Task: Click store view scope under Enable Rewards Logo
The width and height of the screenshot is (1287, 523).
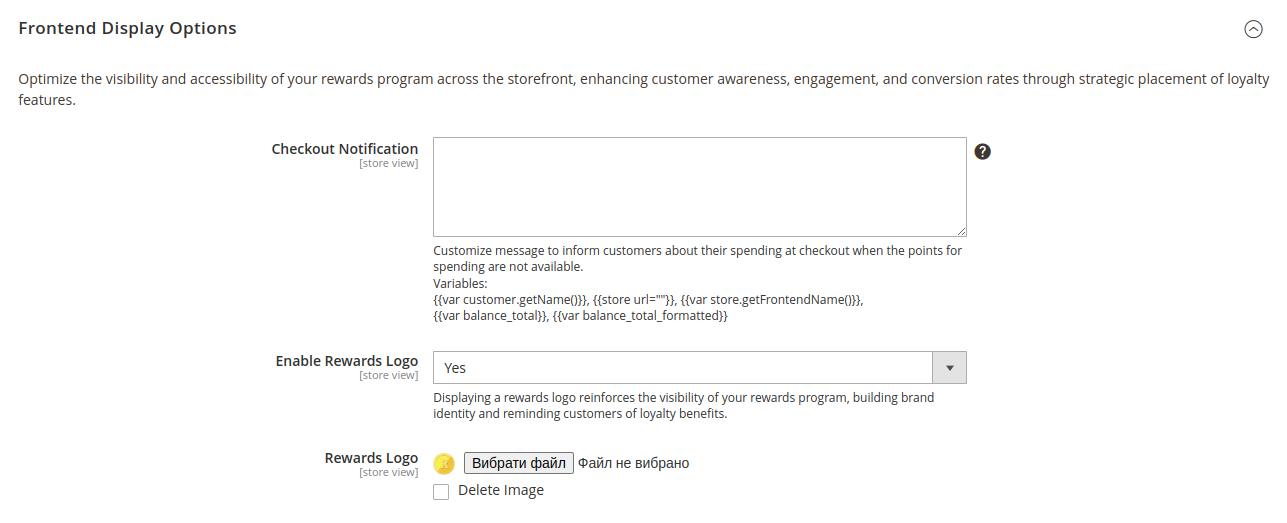Action: [389, 376]
